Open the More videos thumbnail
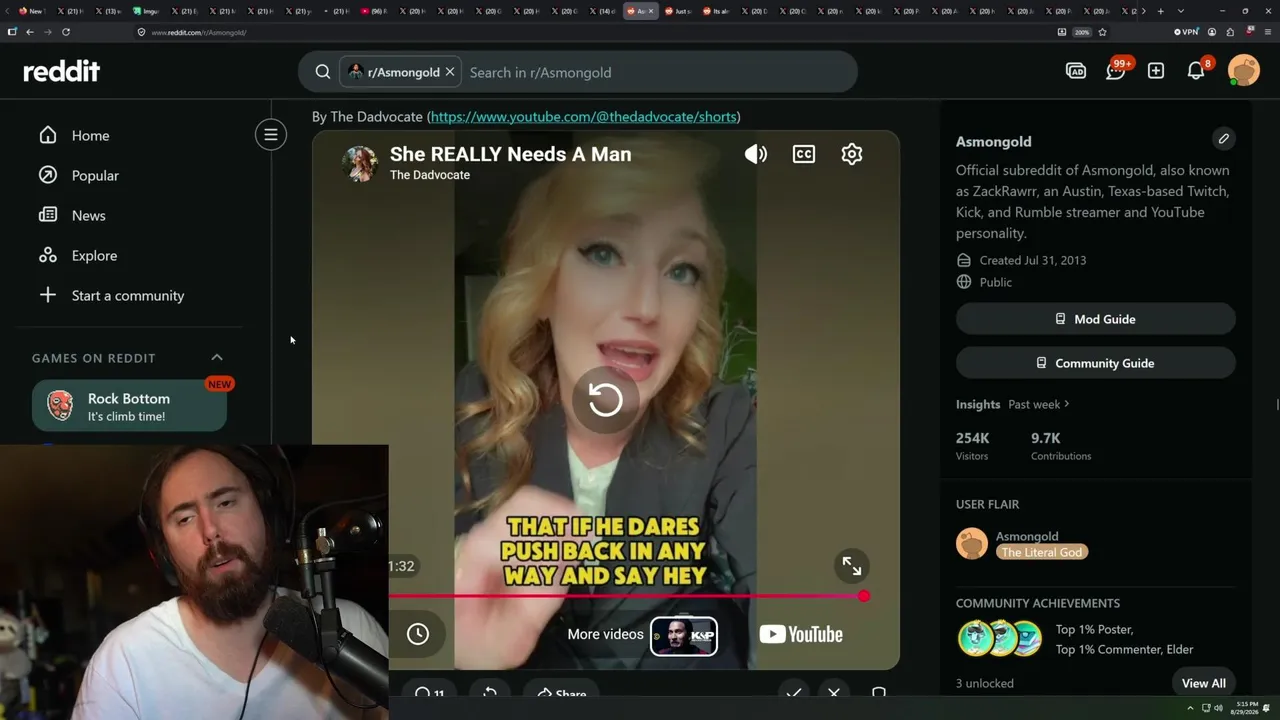 point(684,636)
